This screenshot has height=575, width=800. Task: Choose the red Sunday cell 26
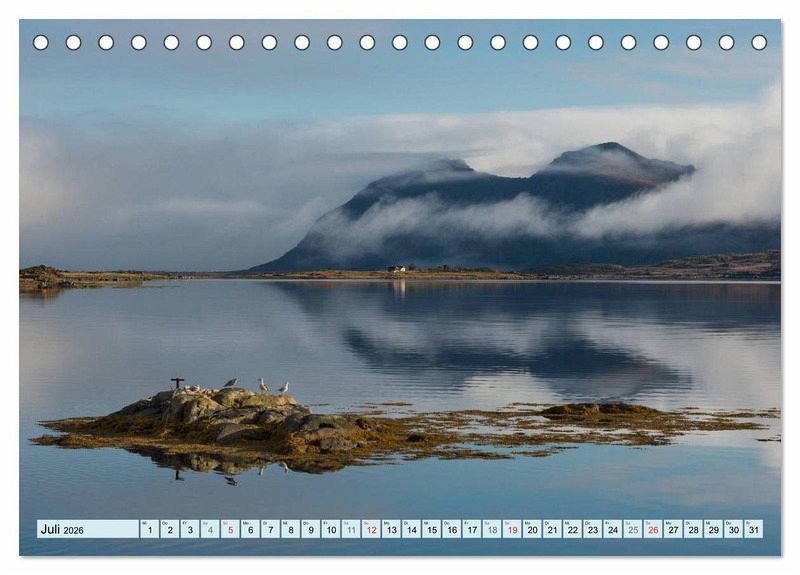tap(653, 529)
